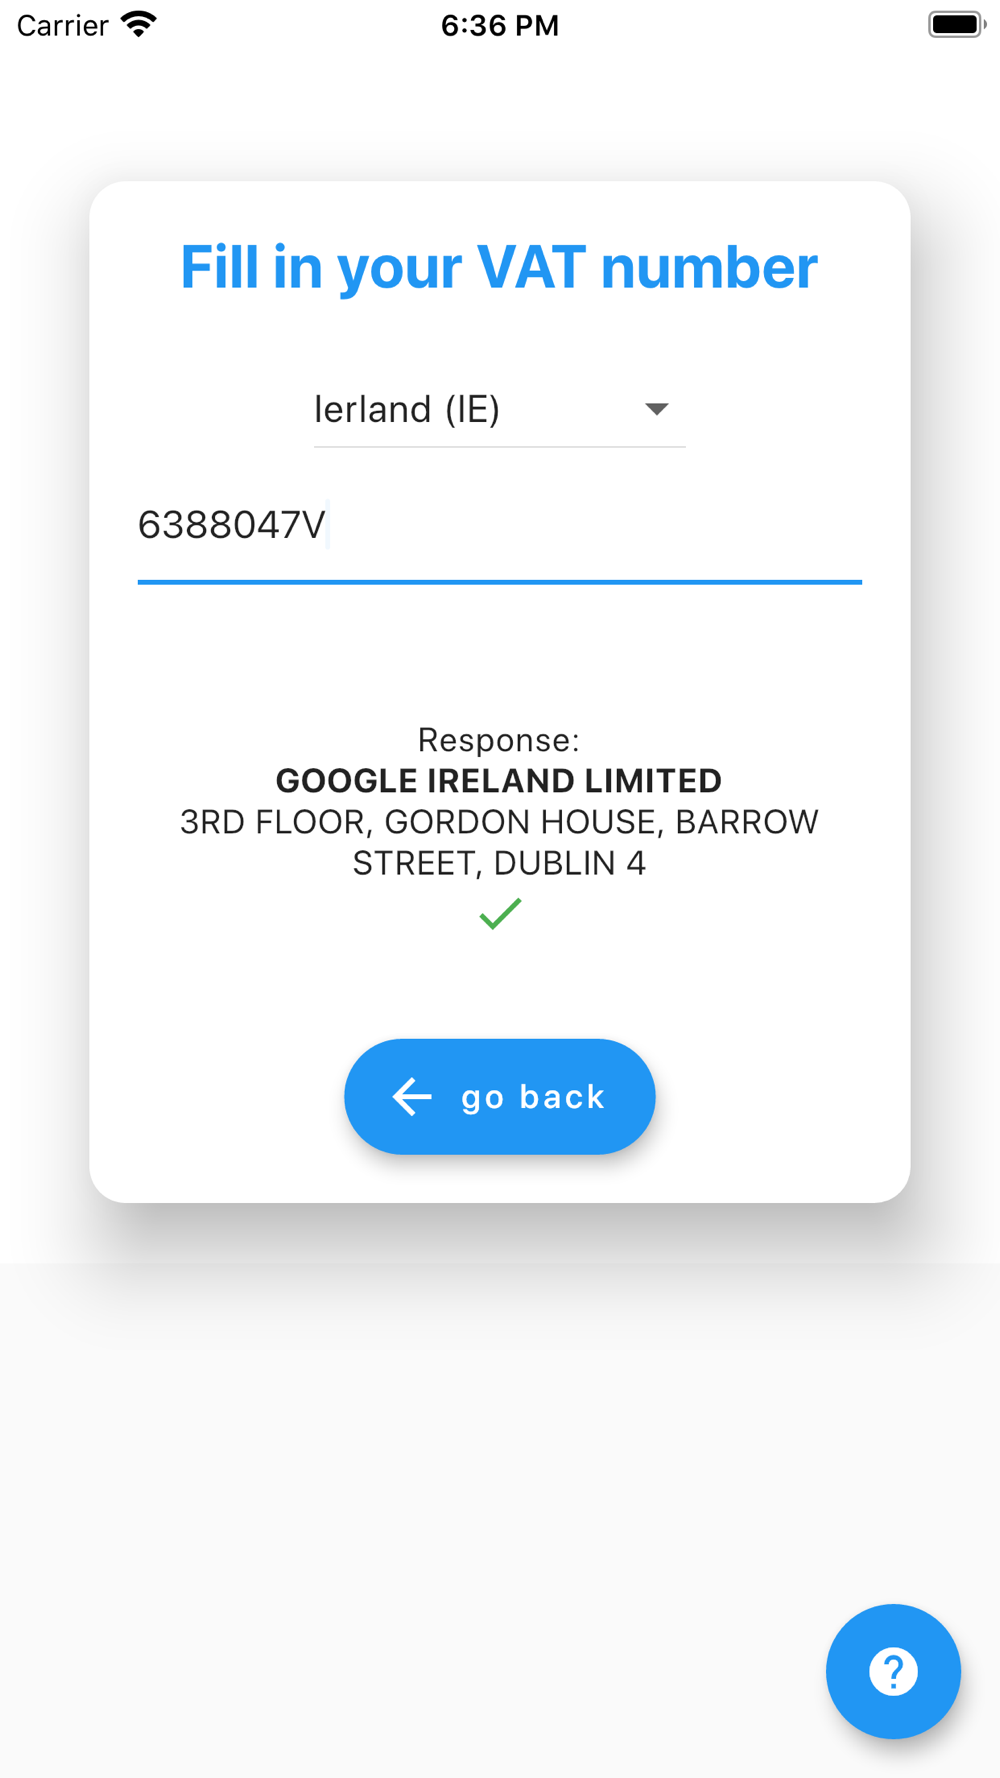Click the go back button

pyautogui.click(x=500, y=1097)
